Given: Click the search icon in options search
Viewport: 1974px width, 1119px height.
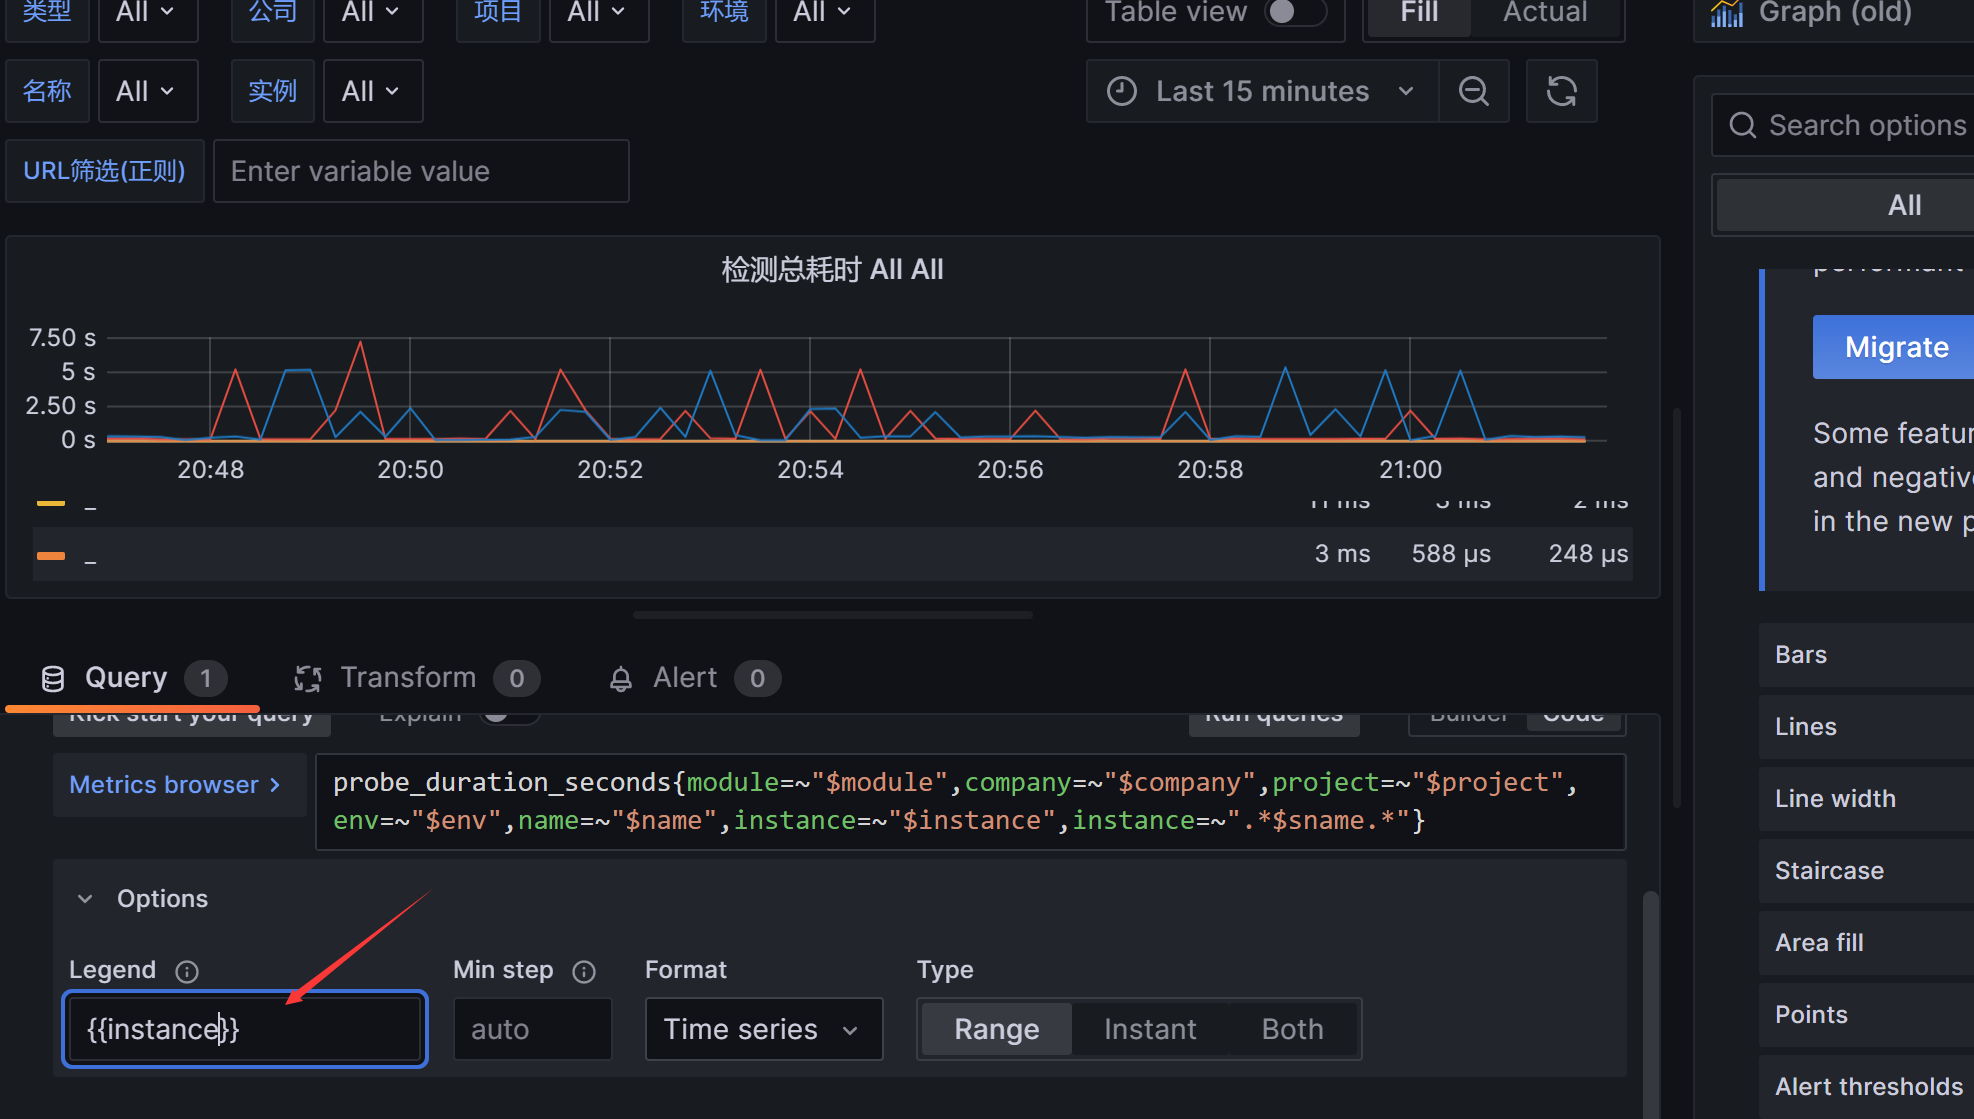Looking at the screenshot, I should point(1742,125).
